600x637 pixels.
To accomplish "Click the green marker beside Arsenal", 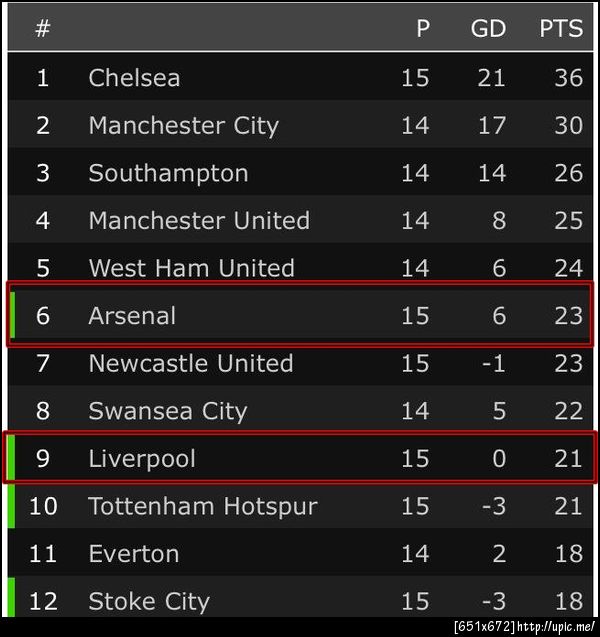I will pos(12,316).
